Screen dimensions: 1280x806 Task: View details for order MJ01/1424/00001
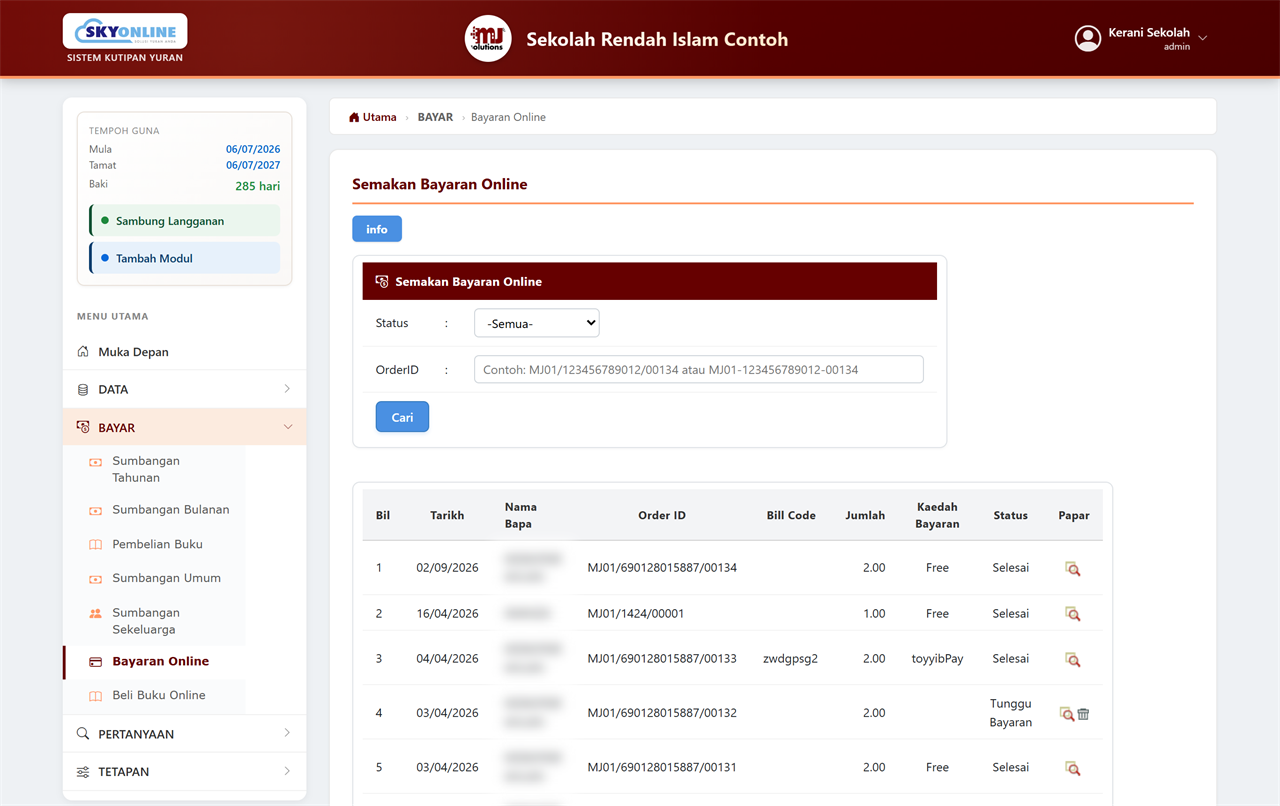click(x=1072, y=614)
